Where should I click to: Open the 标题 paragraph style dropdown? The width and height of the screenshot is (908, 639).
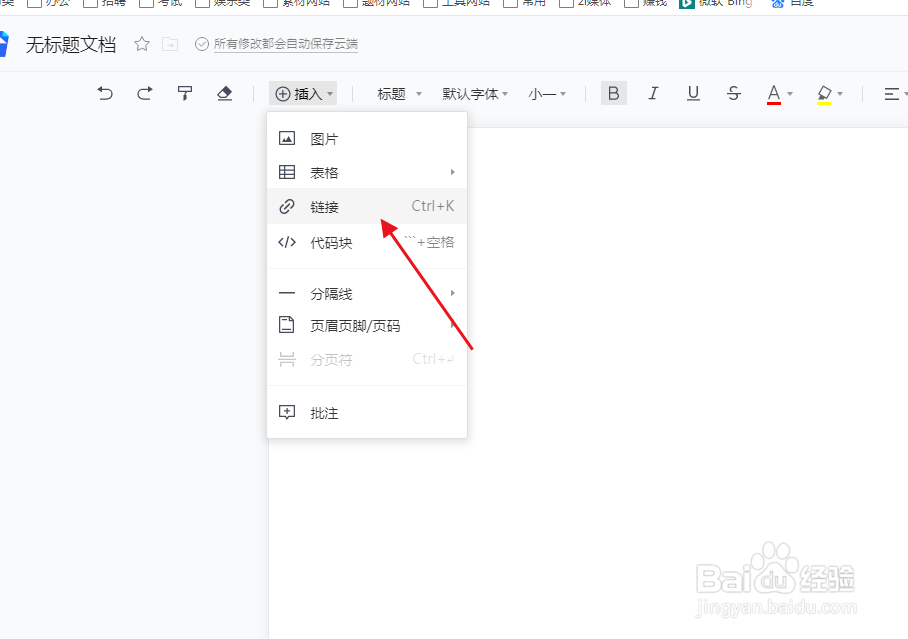point(399,94)
